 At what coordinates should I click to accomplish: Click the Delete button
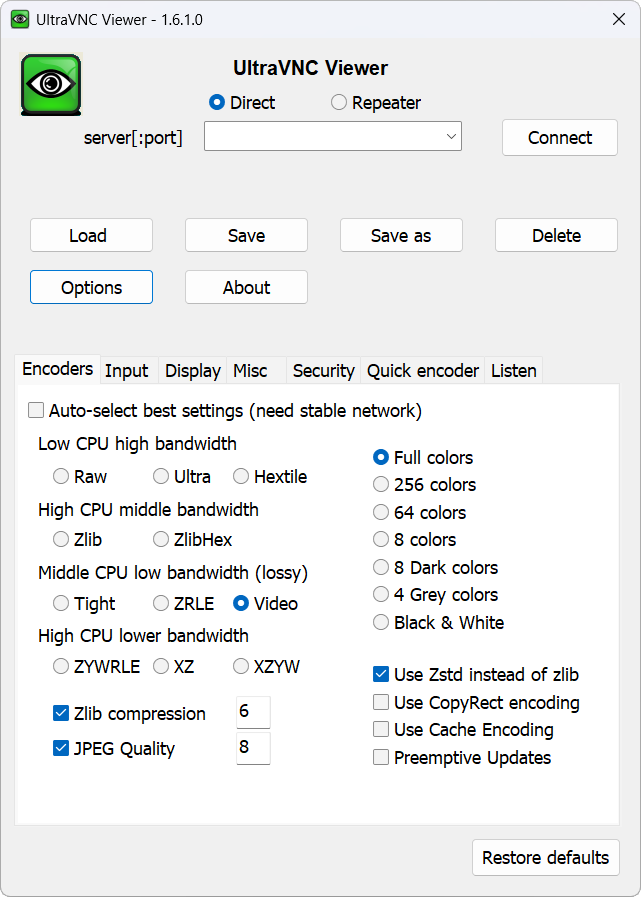pos(556,235)
